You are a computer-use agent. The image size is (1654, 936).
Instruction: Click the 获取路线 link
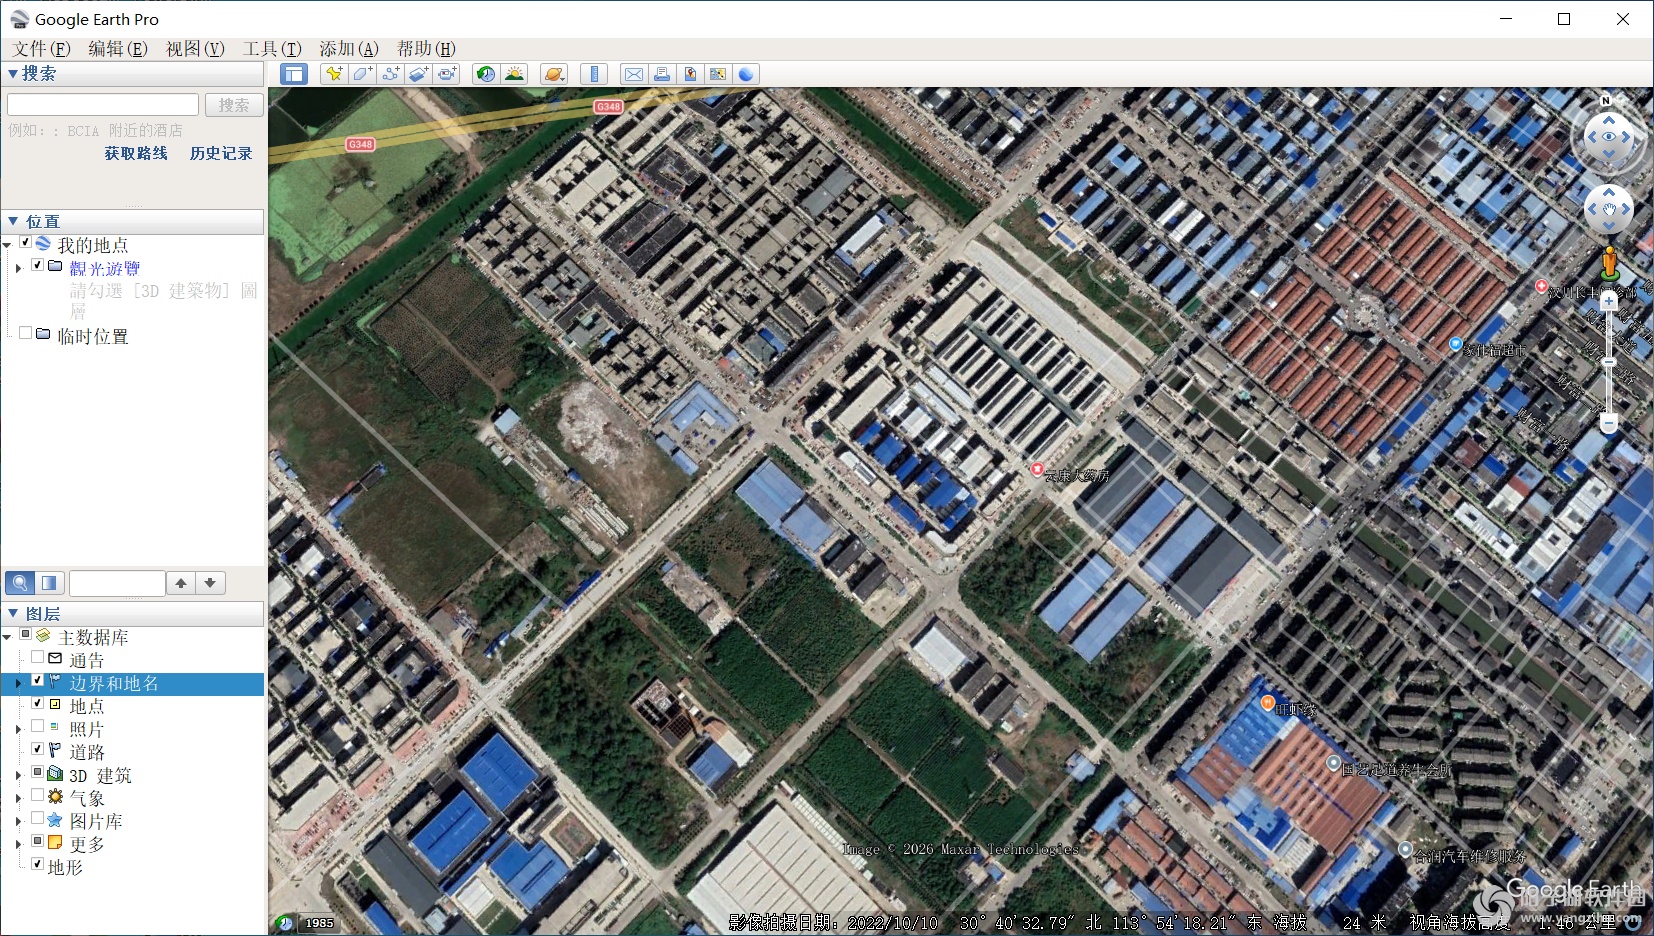coord(136,153)
